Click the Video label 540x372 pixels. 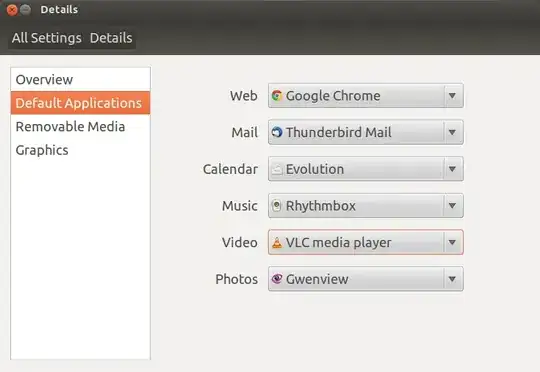[x=240, y=242]
